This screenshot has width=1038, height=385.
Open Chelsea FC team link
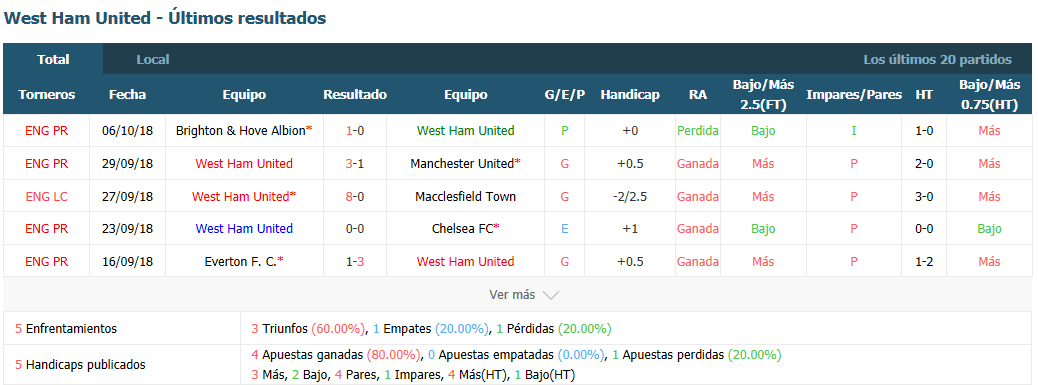(462, 229)
